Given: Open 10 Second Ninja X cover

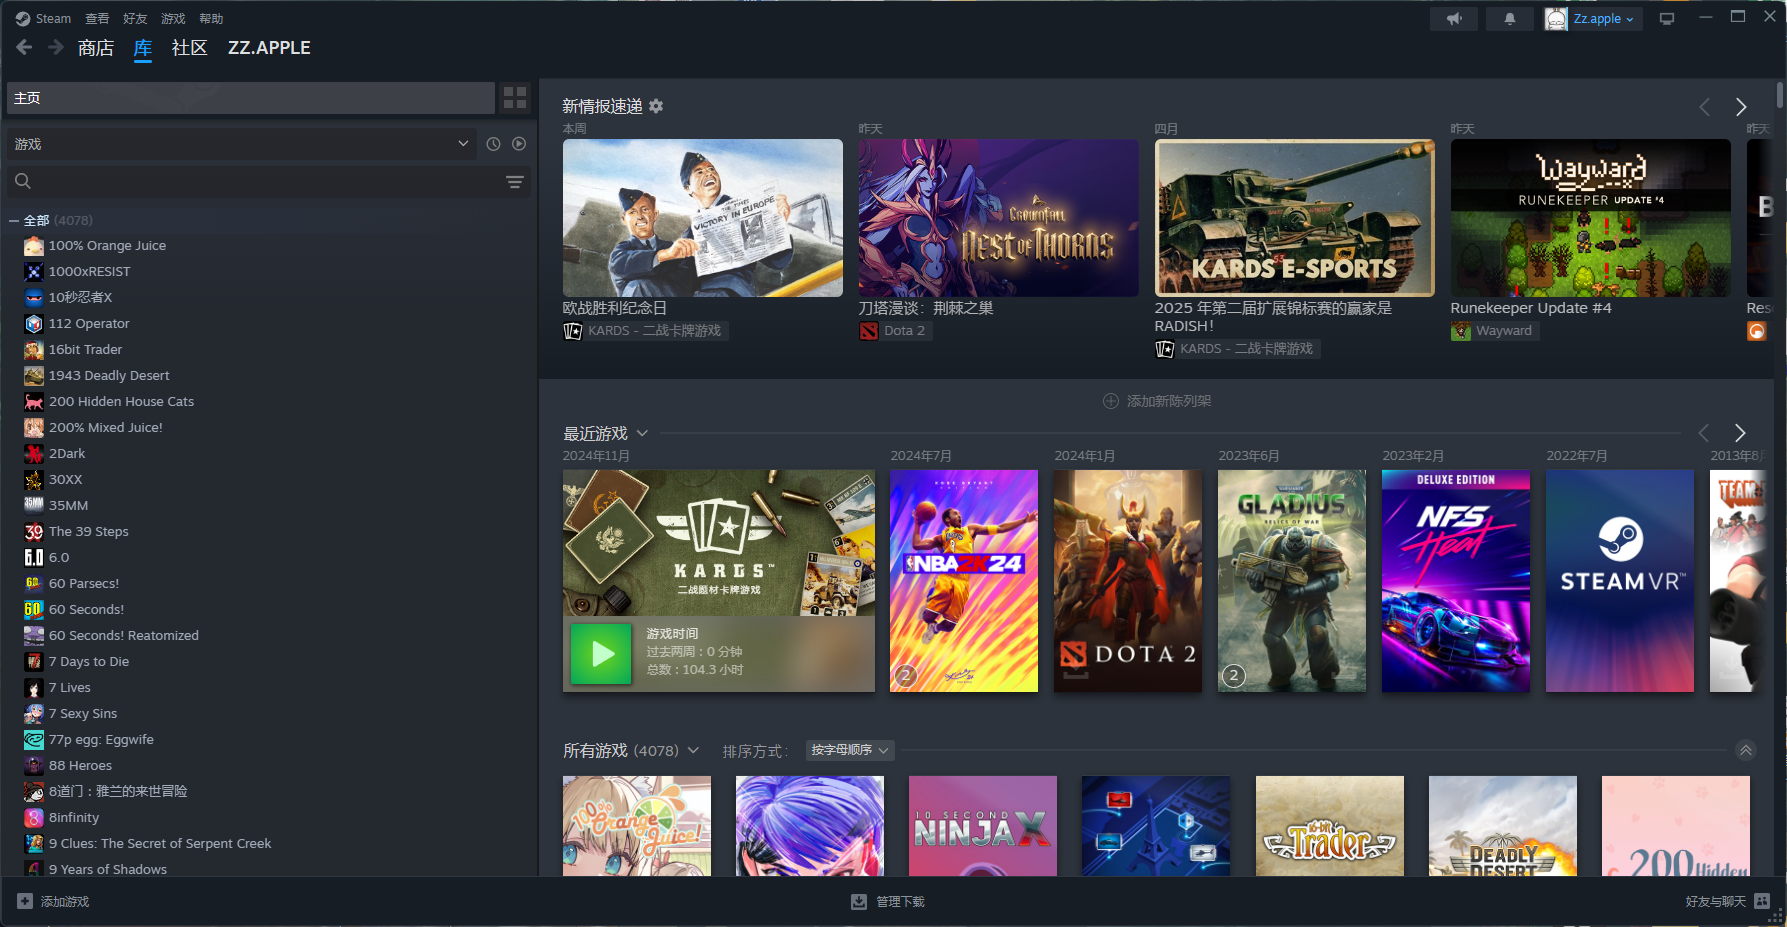Looking at the screenshot, I should 983,826.
